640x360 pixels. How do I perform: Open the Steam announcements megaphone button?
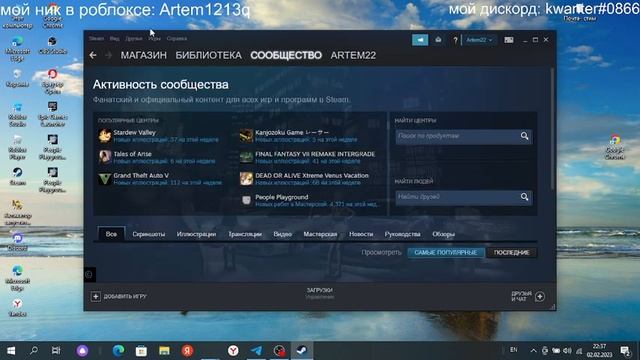point(420,40)
